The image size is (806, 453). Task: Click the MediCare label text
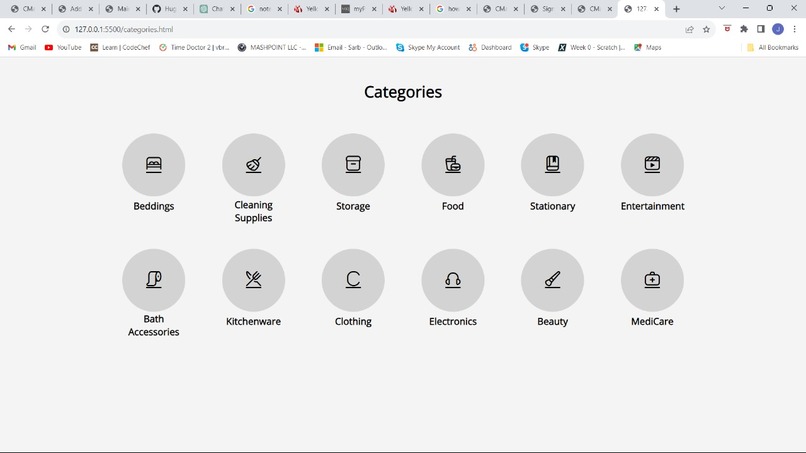point(652,321)
